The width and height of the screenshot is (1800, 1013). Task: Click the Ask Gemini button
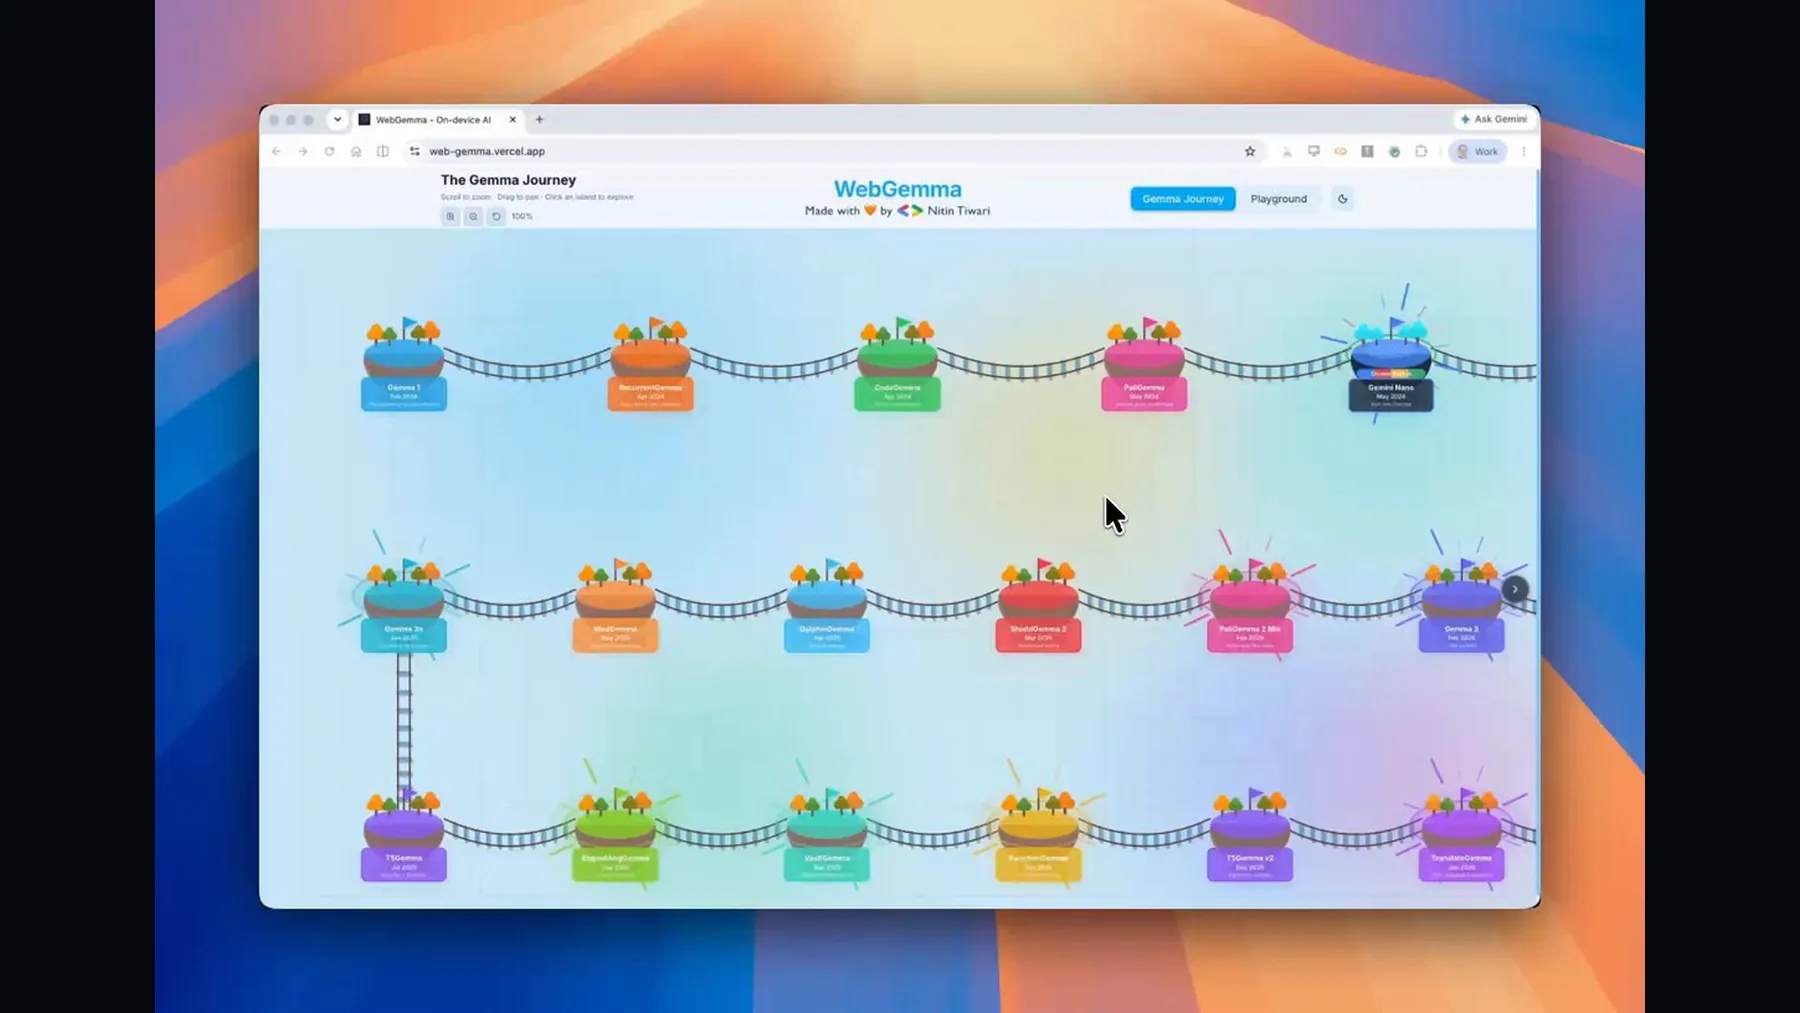pos(1494,119)
